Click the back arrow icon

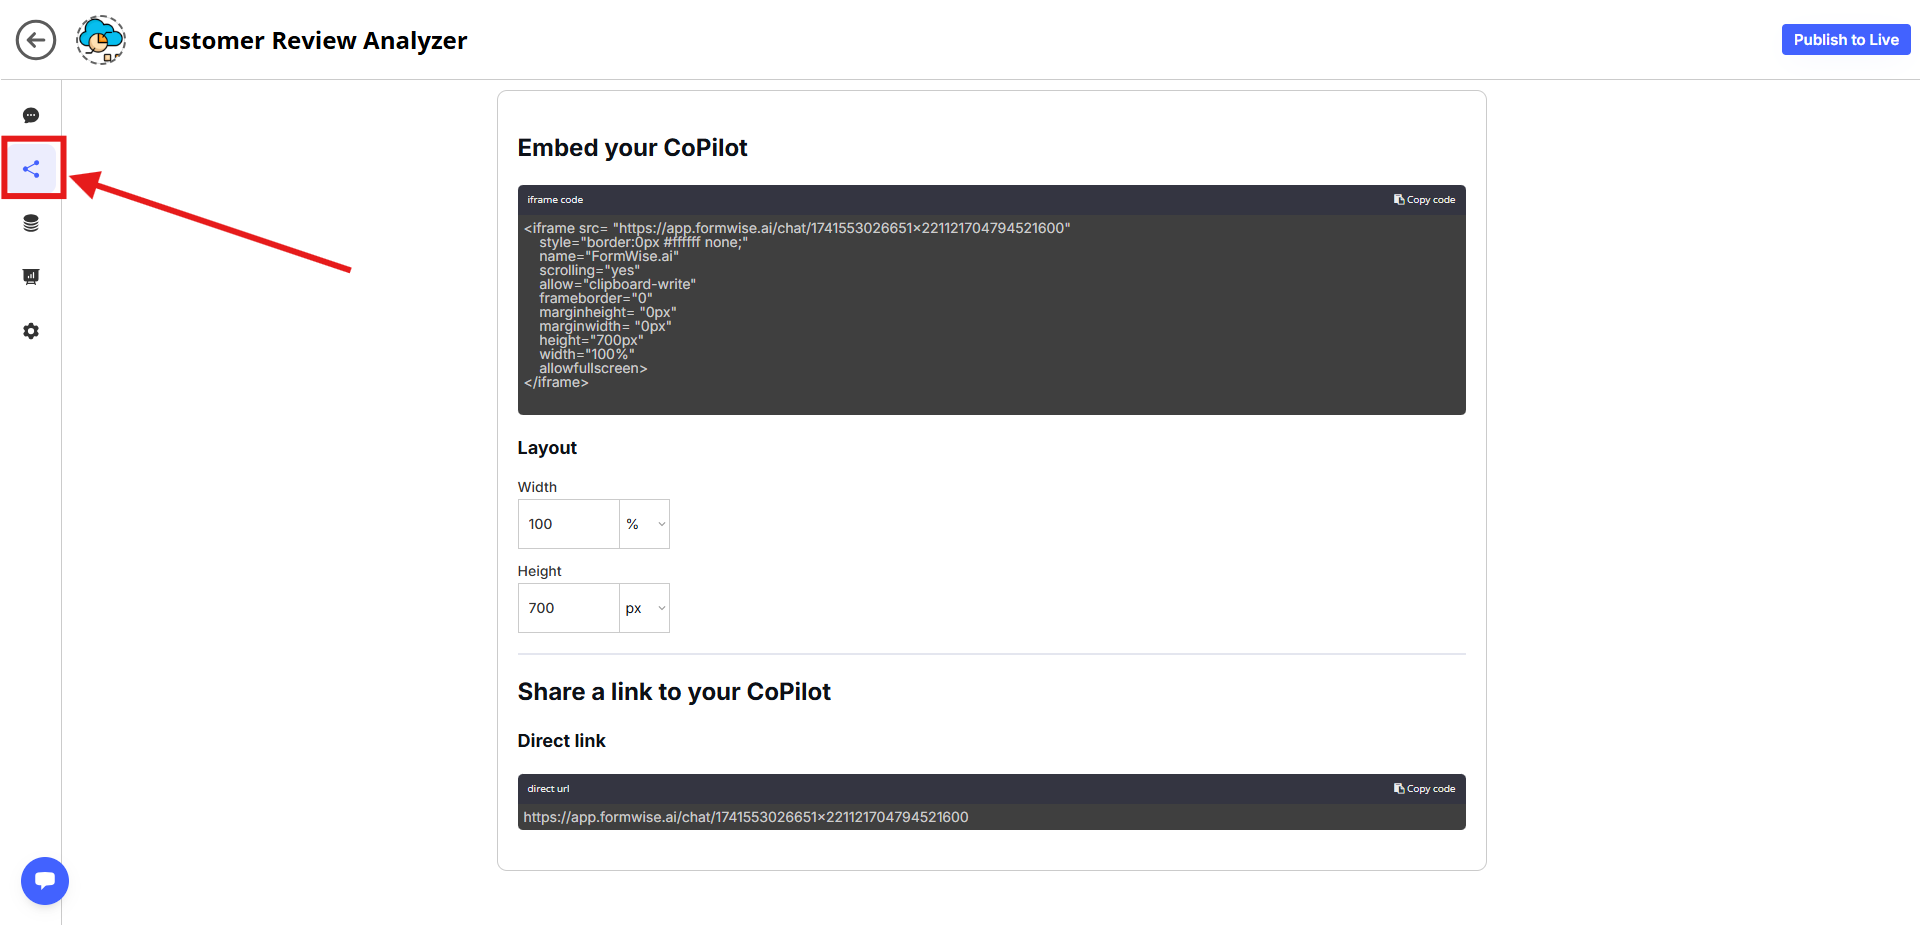36,40
